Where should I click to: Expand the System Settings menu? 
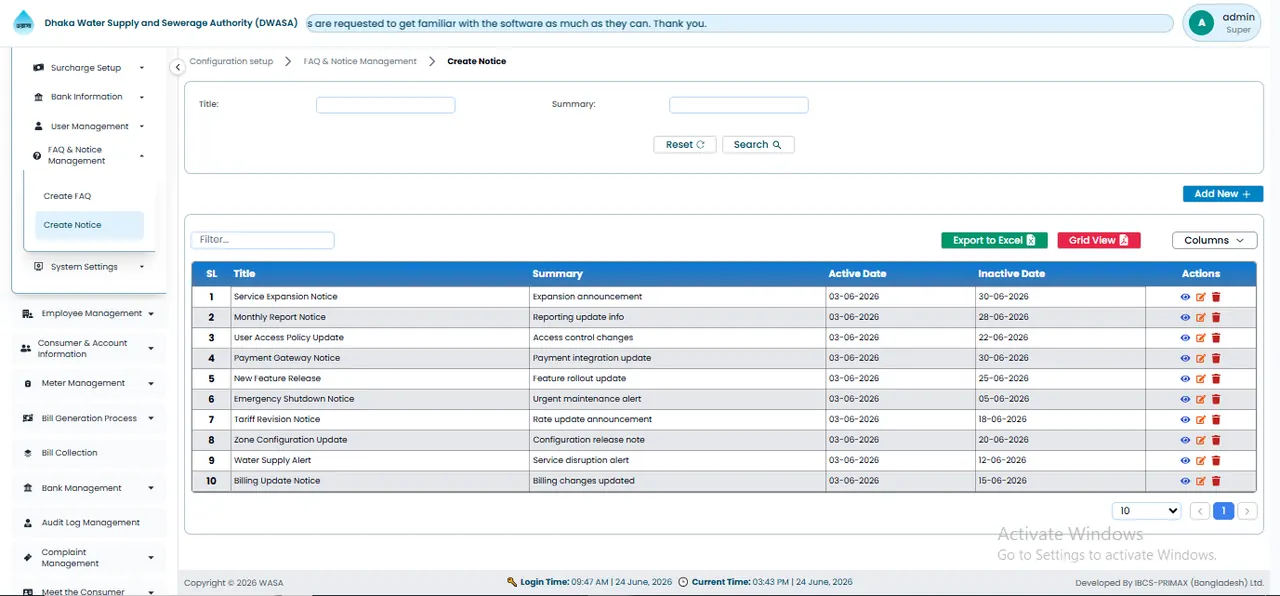point(90,267)
